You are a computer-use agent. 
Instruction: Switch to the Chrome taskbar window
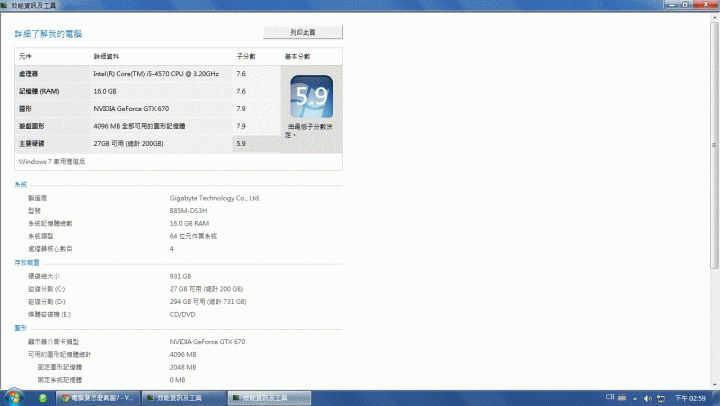(98, 398)
